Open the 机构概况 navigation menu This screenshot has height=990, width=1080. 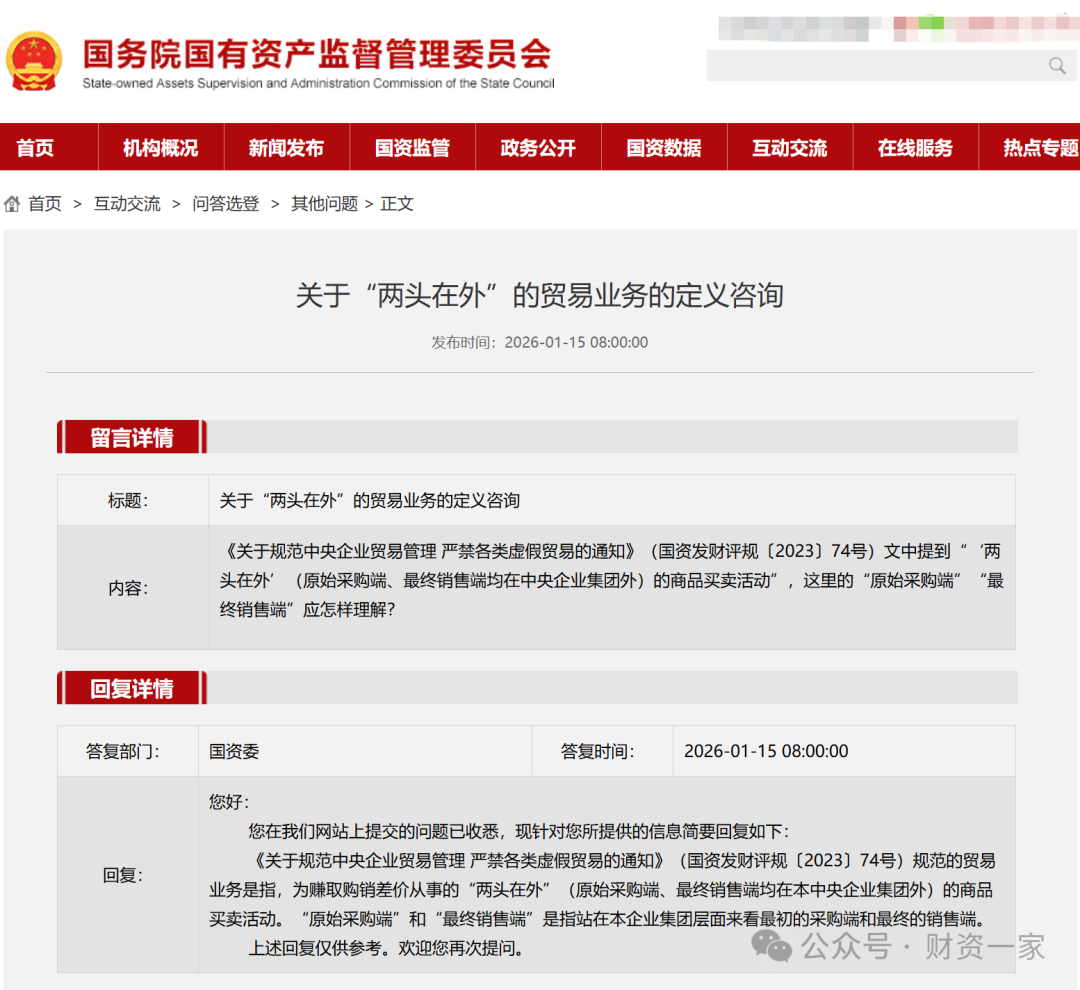tap(160, 147)
